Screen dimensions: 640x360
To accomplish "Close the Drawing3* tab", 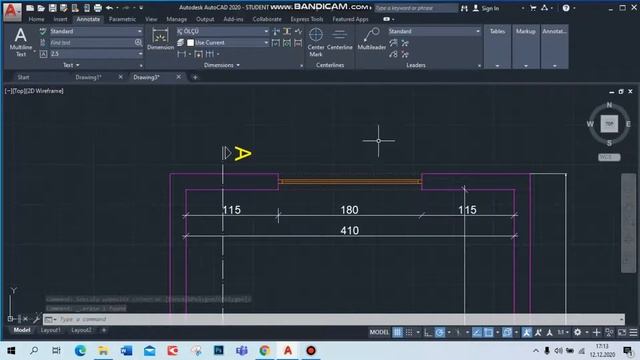I will (178, 77).
